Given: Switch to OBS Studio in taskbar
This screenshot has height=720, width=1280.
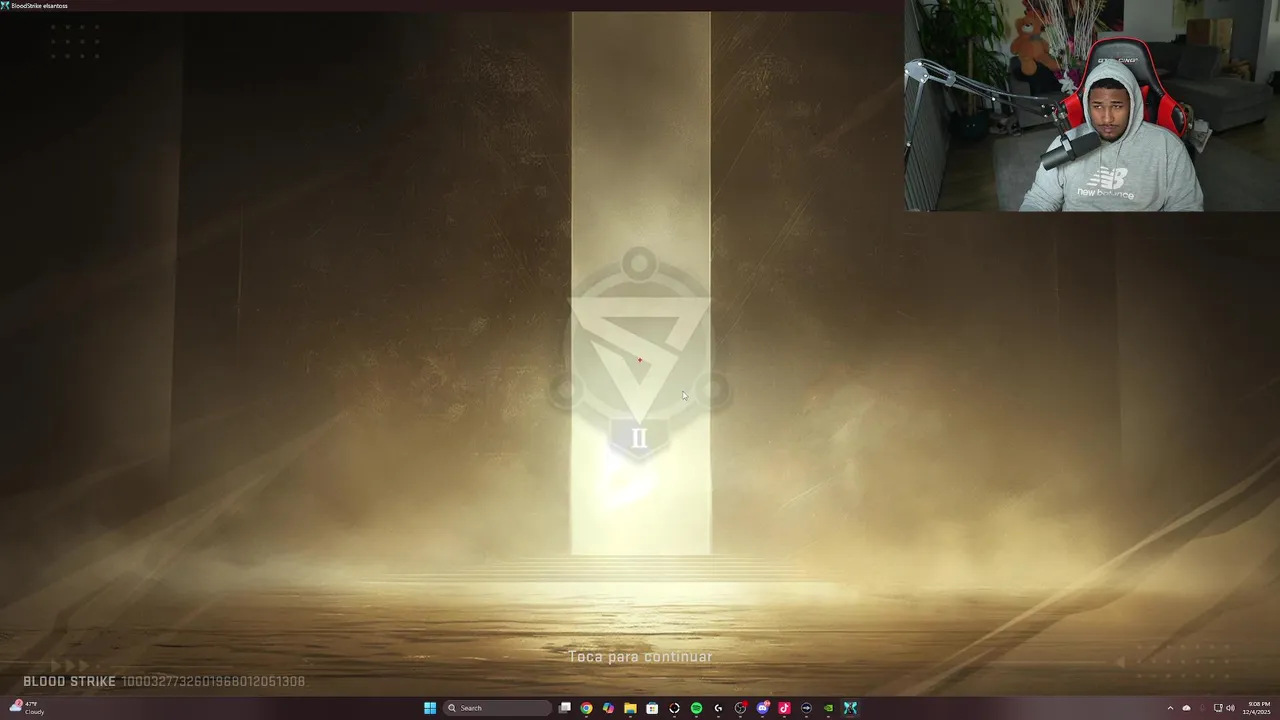Looking at the screenshot, I should coord(740,708).
